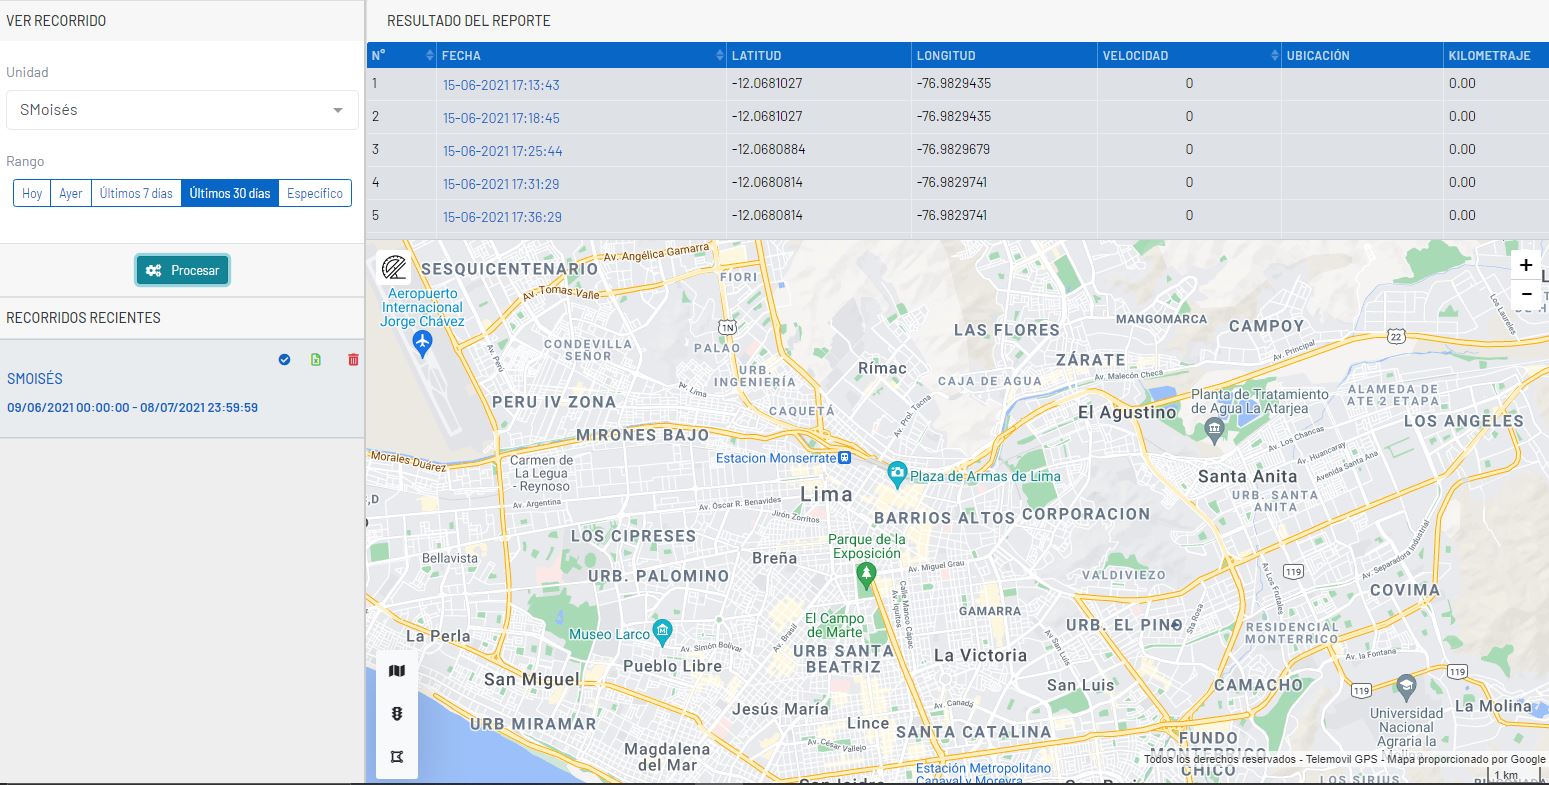Open date link 15-06-2021 17:25:44
The image size is (1549, 785).
[x=503, y=151]
